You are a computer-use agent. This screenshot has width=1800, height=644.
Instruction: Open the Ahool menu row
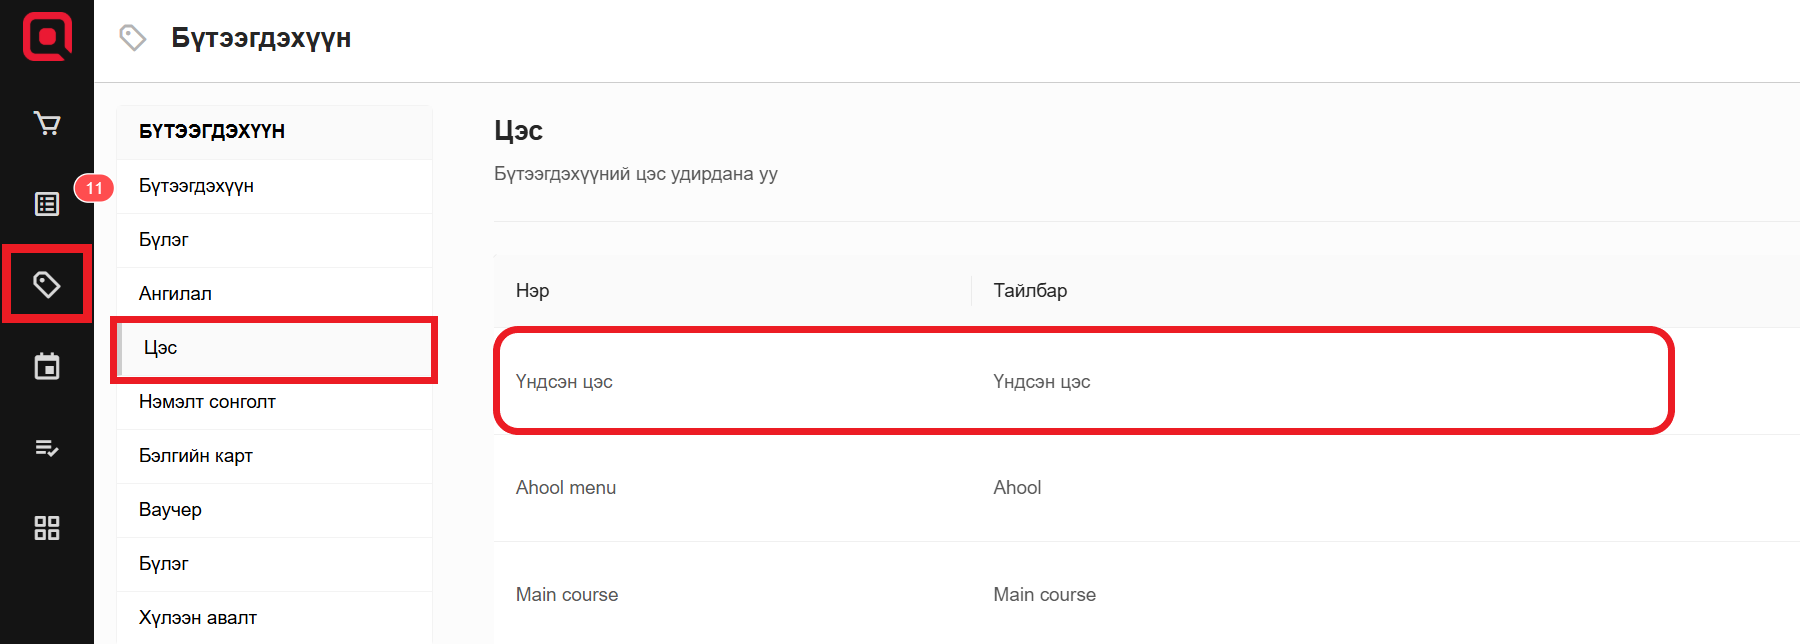(566, 488)
